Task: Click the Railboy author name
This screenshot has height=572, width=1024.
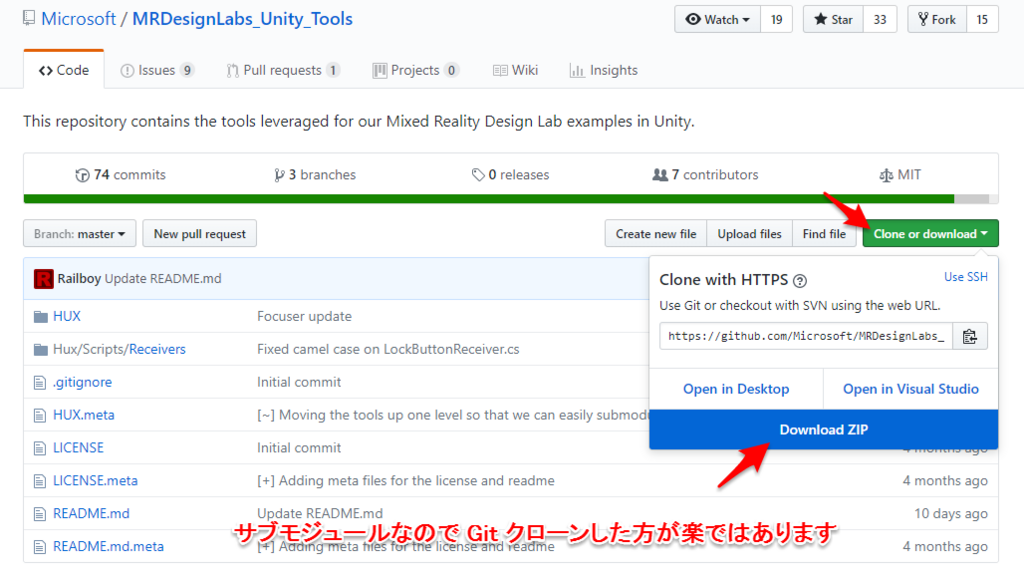Action: [x=79, y=279]
